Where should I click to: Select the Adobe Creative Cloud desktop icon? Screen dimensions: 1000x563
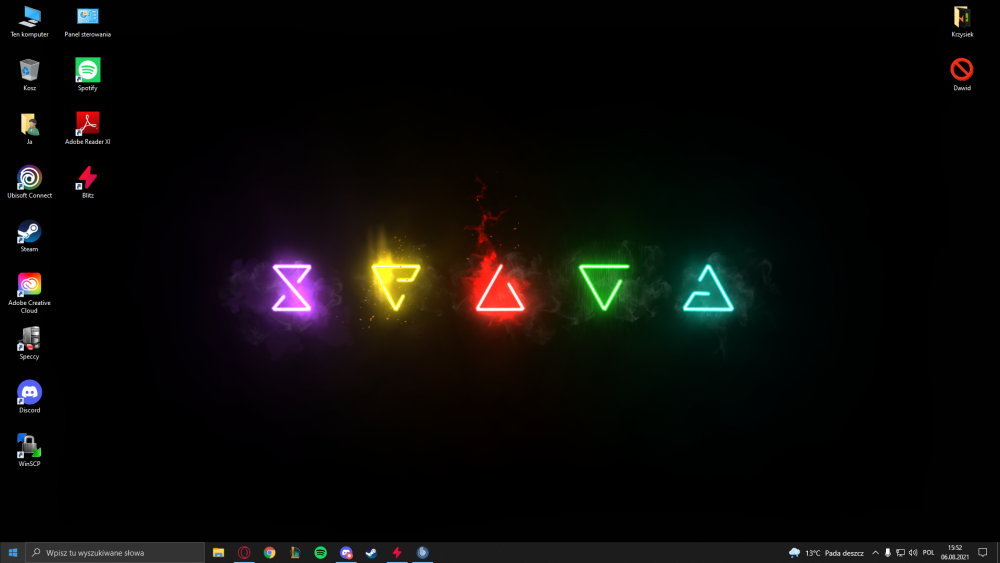tap(29, 293)
